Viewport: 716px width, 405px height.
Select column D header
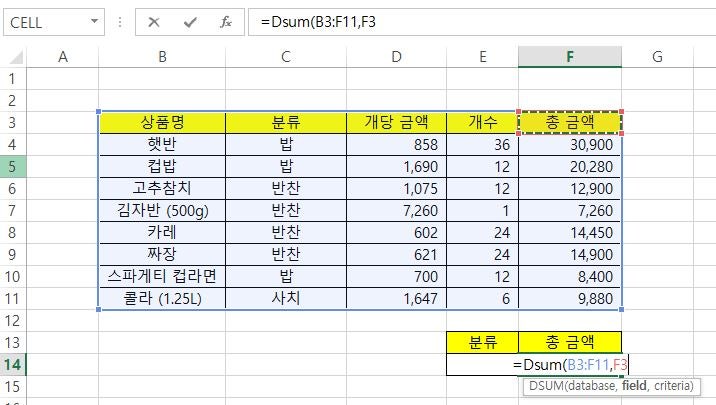[x=396, y=57]
